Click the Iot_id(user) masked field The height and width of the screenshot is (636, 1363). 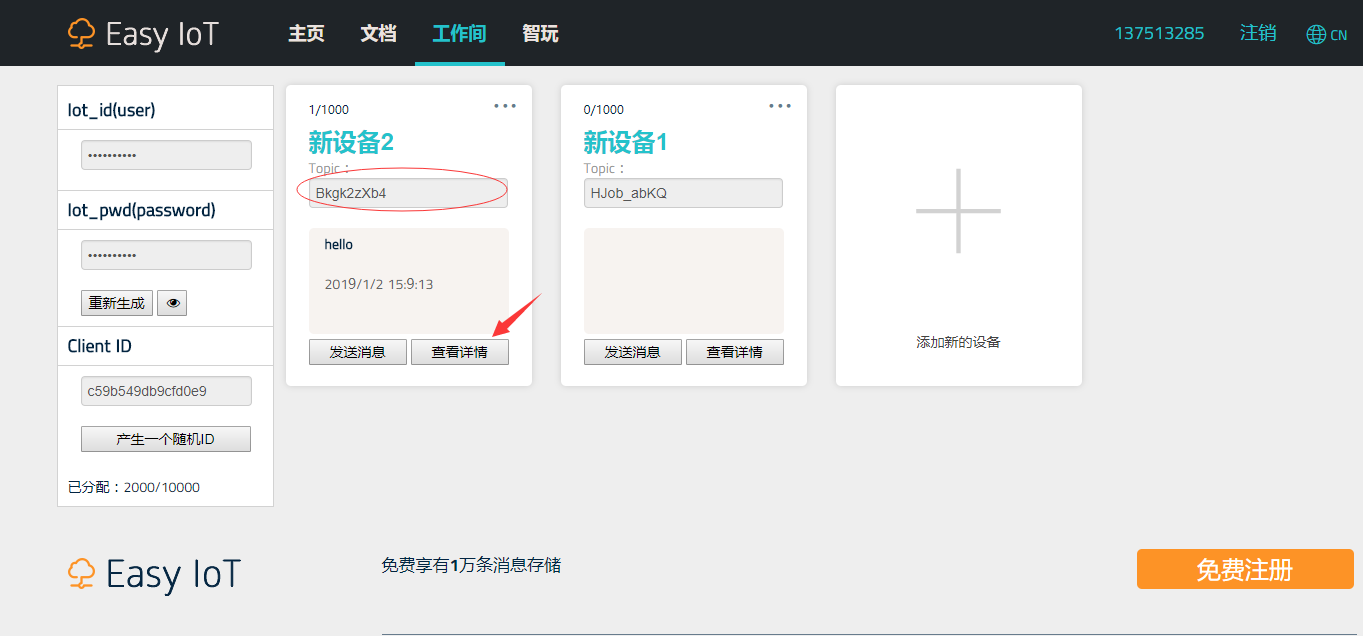click(166, 156)
